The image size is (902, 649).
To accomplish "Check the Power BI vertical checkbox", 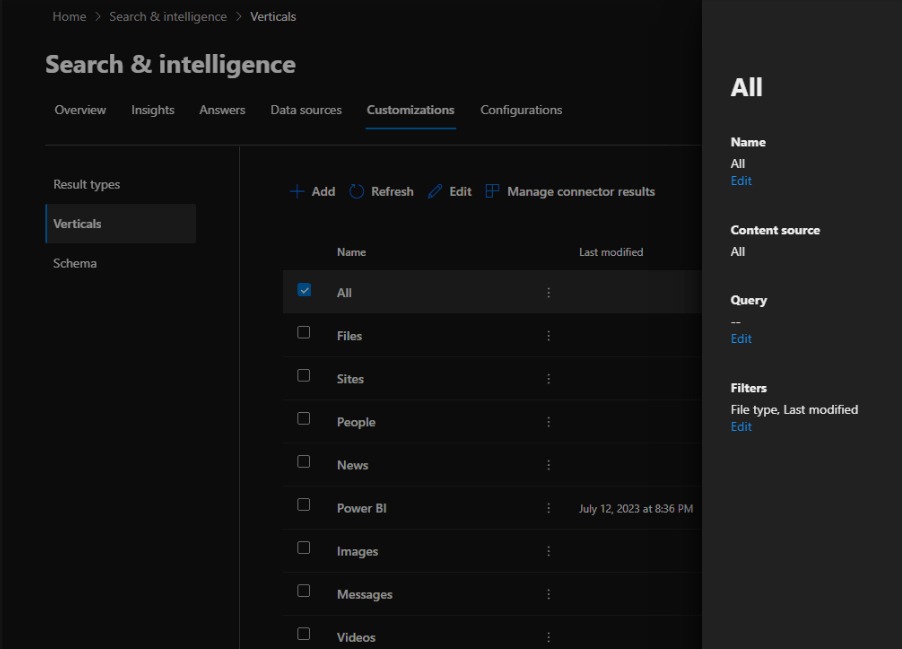I will point(304,505).
